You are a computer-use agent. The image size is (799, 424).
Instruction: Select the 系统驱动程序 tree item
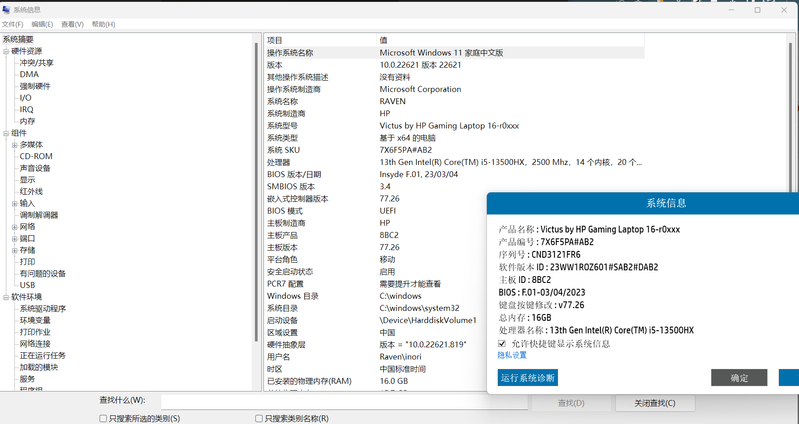[x=43, y=309]
